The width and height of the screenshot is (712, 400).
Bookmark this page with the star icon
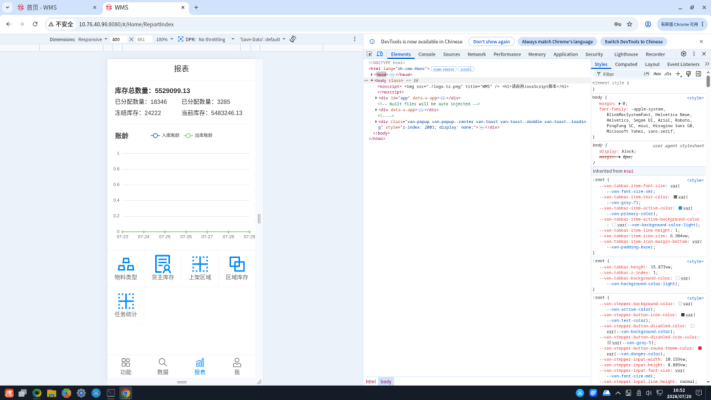click(629, 24)
